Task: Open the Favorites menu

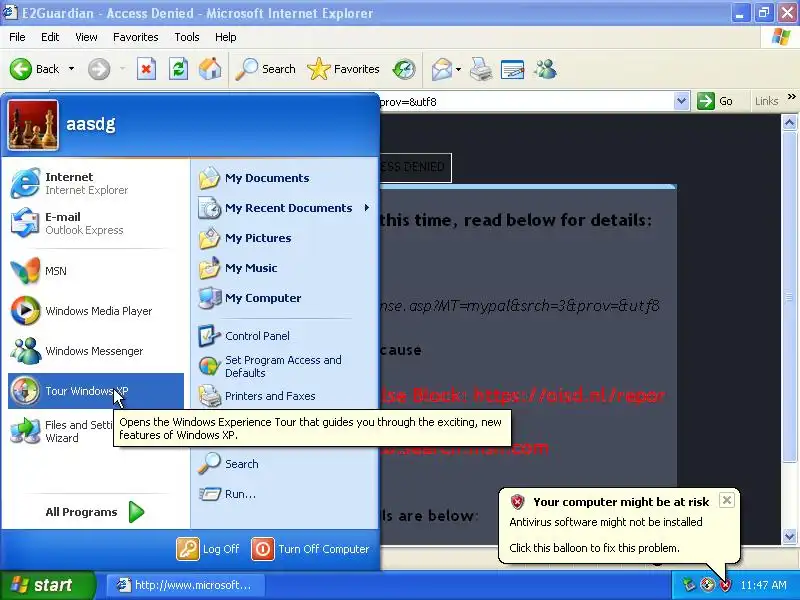Action: coord(136,37)
